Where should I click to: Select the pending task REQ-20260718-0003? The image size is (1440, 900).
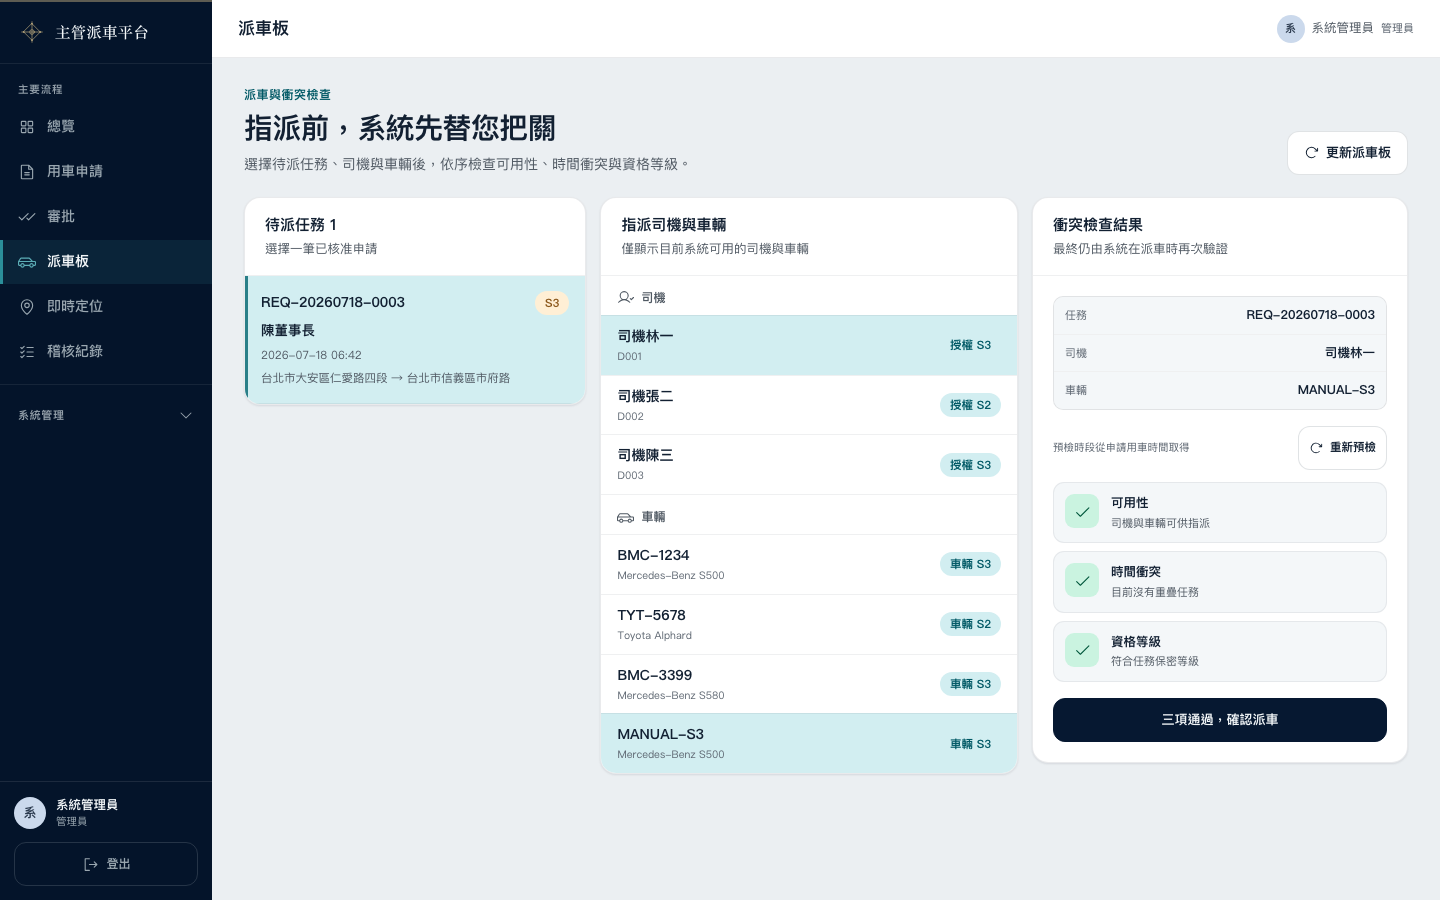(415, 340)
